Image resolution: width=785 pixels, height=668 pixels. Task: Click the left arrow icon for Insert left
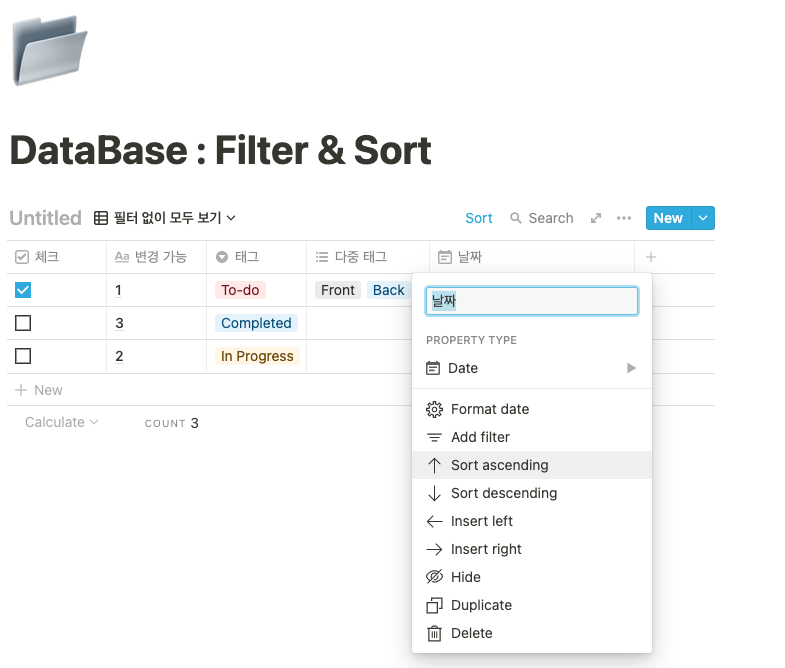(x=434, y=521)
